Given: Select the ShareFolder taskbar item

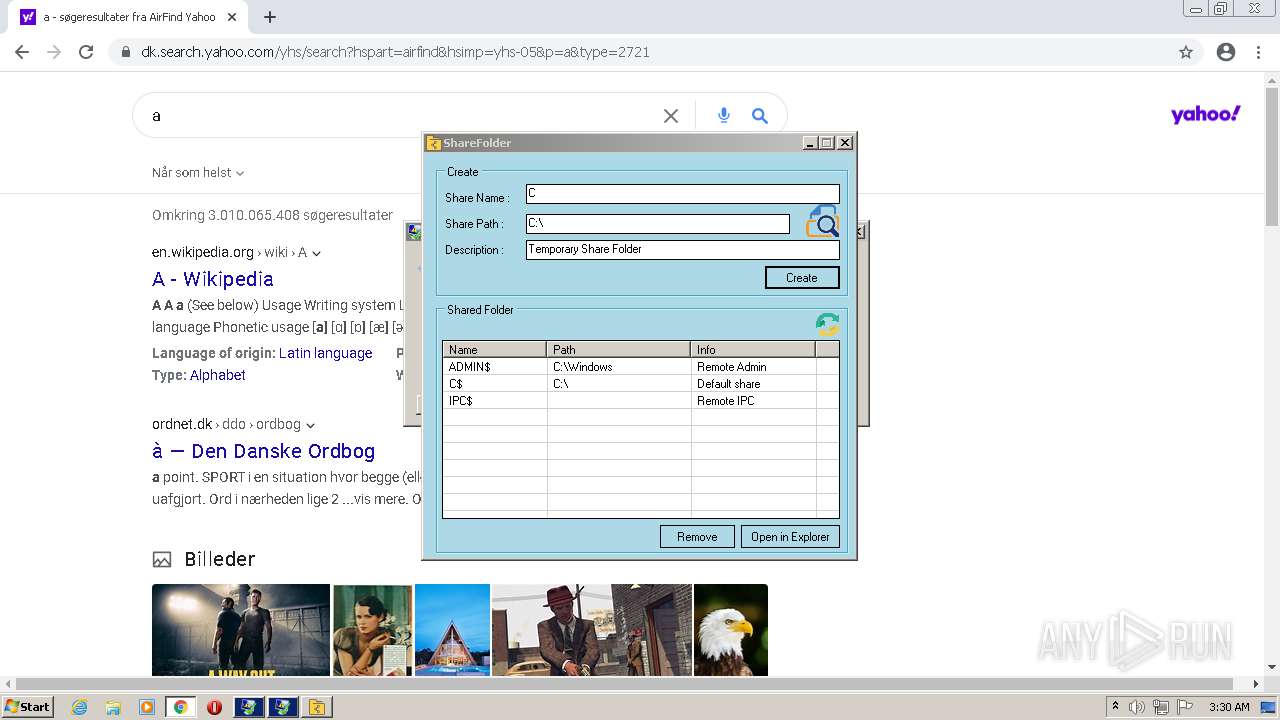Looking at the screenshot, I should click(317, 707).
